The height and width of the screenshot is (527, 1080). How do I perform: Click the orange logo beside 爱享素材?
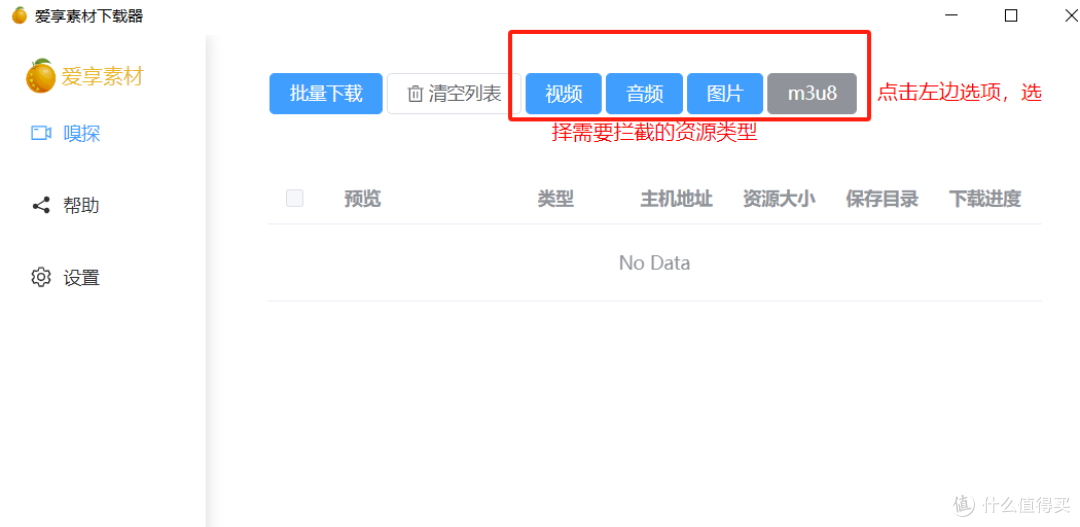[x=41, y=76]
